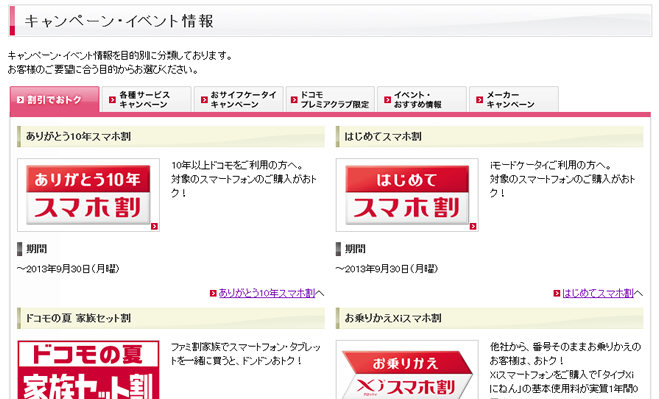Click arrow icon on 各種サービスキャンペーン tab
The image size is (659, 399).
click(x=112, y=100)
